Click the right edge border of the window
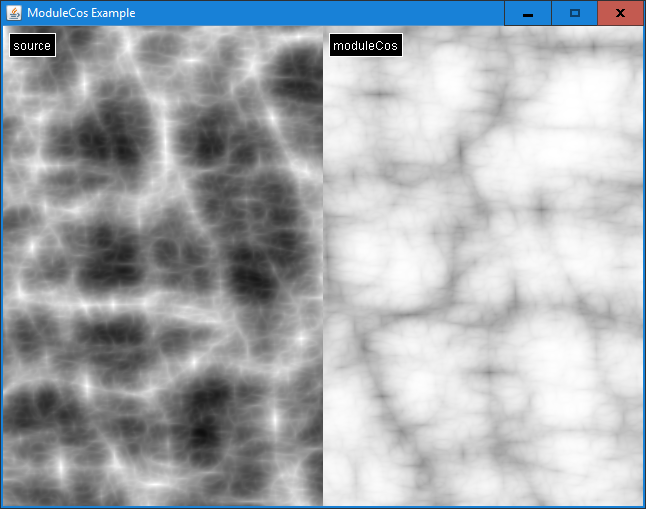Screen dimensions: 646x509 point(644,266)
